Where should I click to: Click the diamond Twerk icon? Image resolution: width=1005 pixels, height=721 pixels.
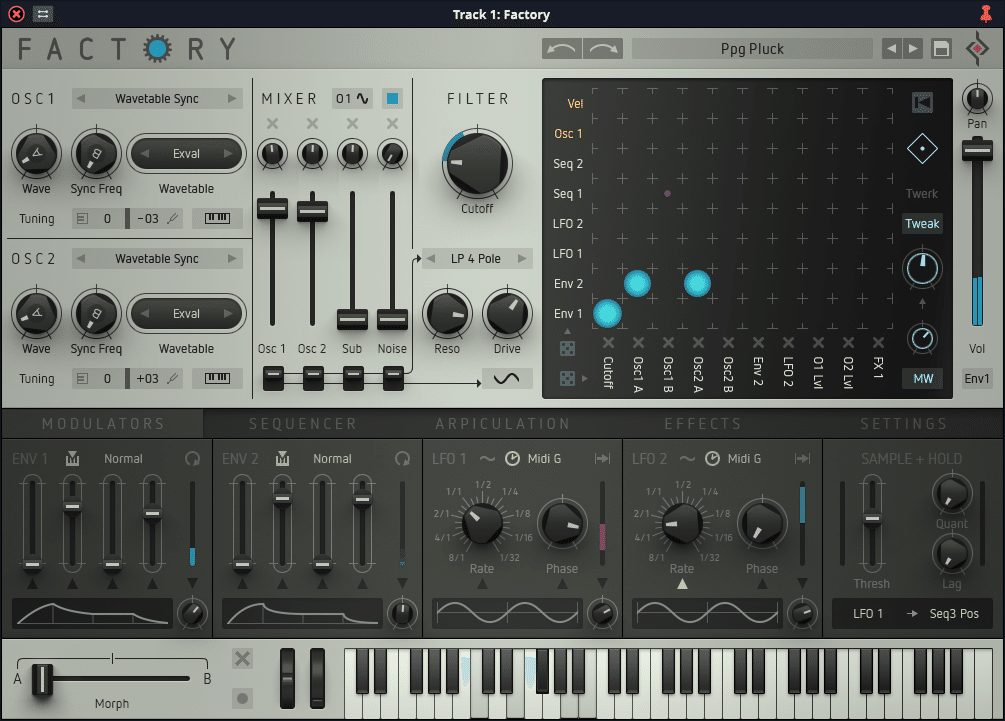(922, 149)
